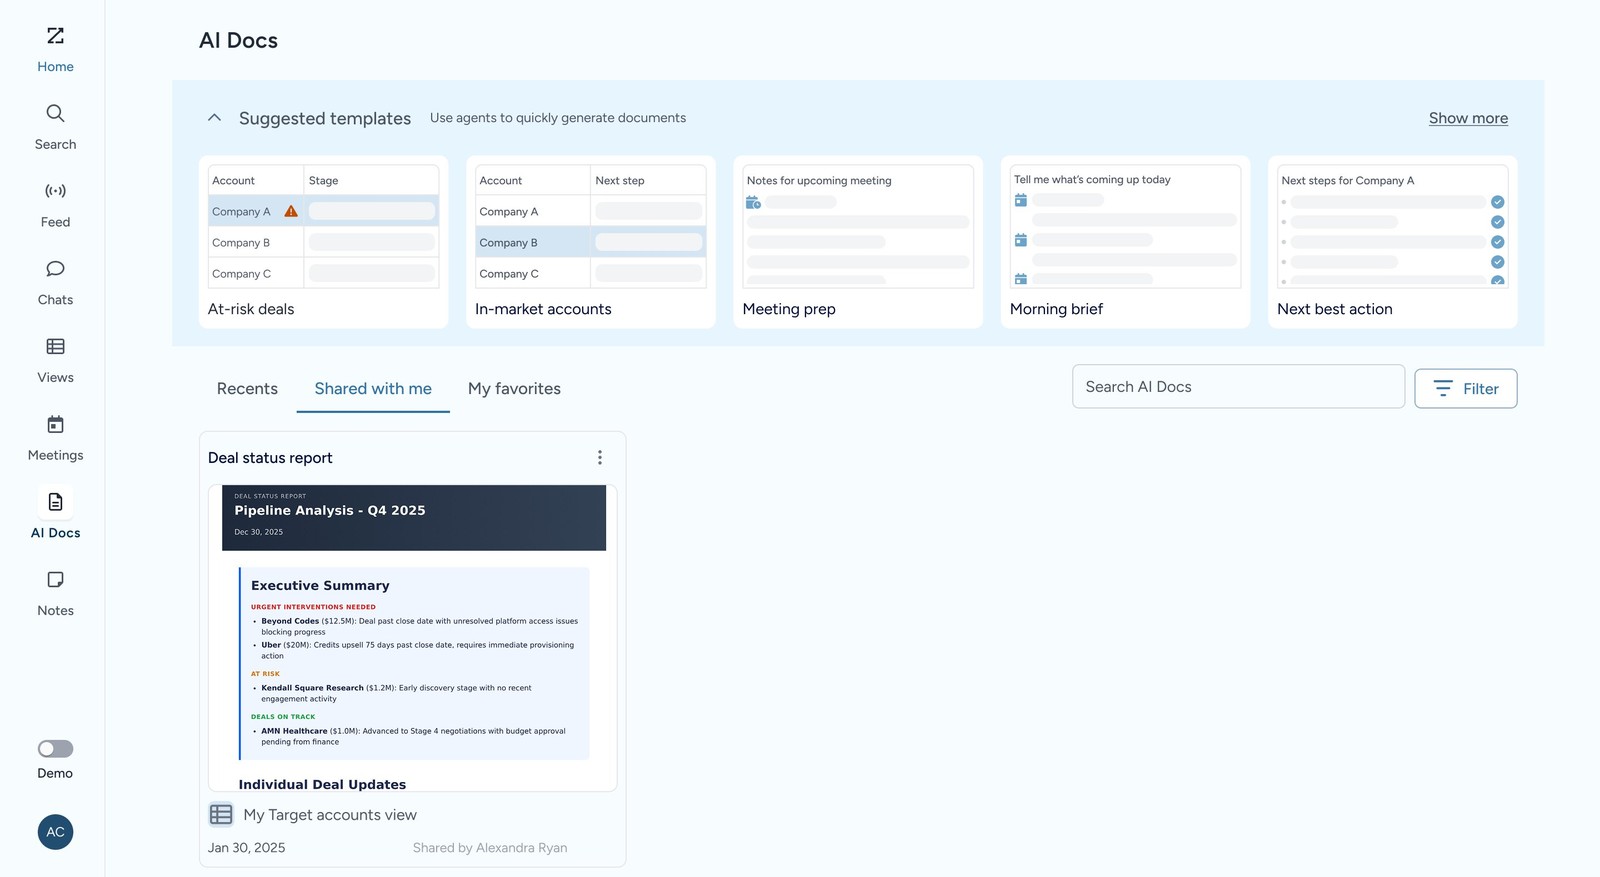Click the My Target accounts view icon
This screenshot has width=1600, height=877.
221,814
